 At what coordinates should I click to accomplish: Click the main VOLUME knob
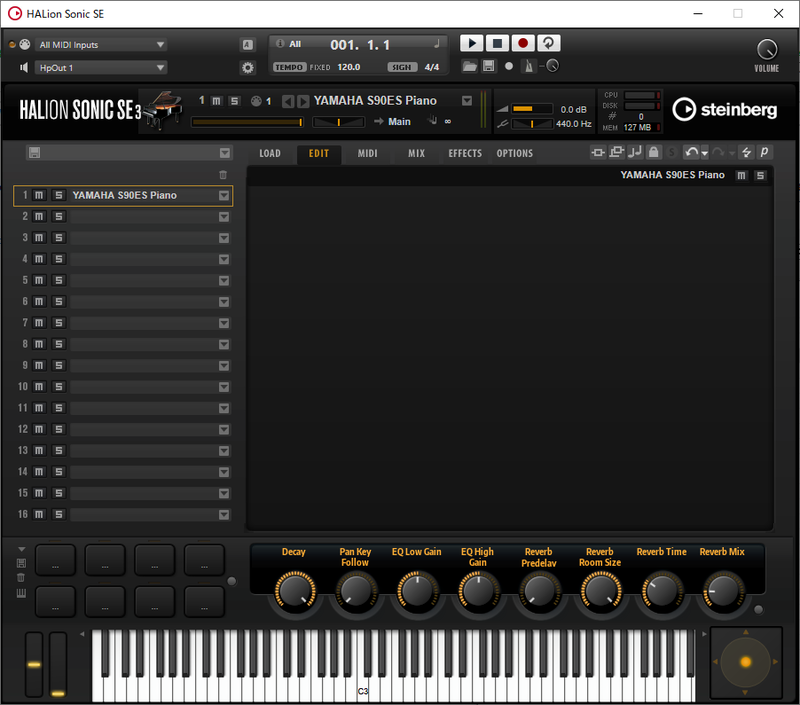click(767, 50)
